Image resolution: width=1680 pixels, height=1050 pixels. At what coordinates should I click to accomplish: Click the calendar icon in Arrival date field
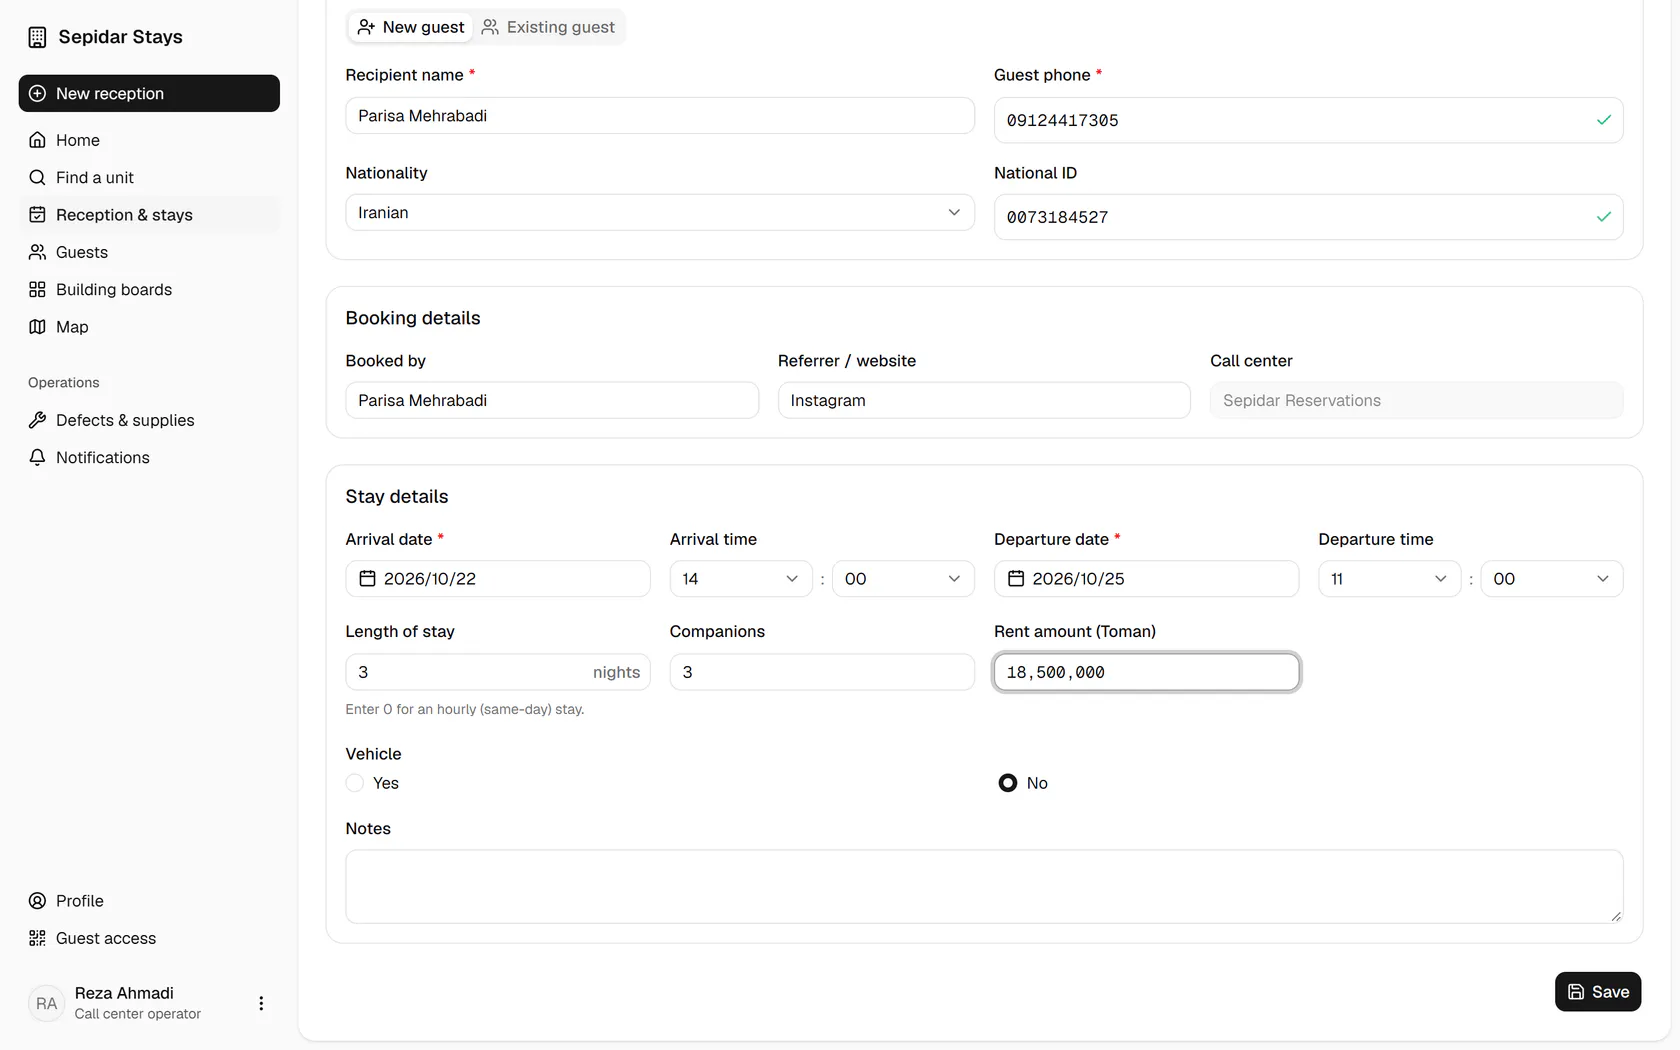coord(367,579)
